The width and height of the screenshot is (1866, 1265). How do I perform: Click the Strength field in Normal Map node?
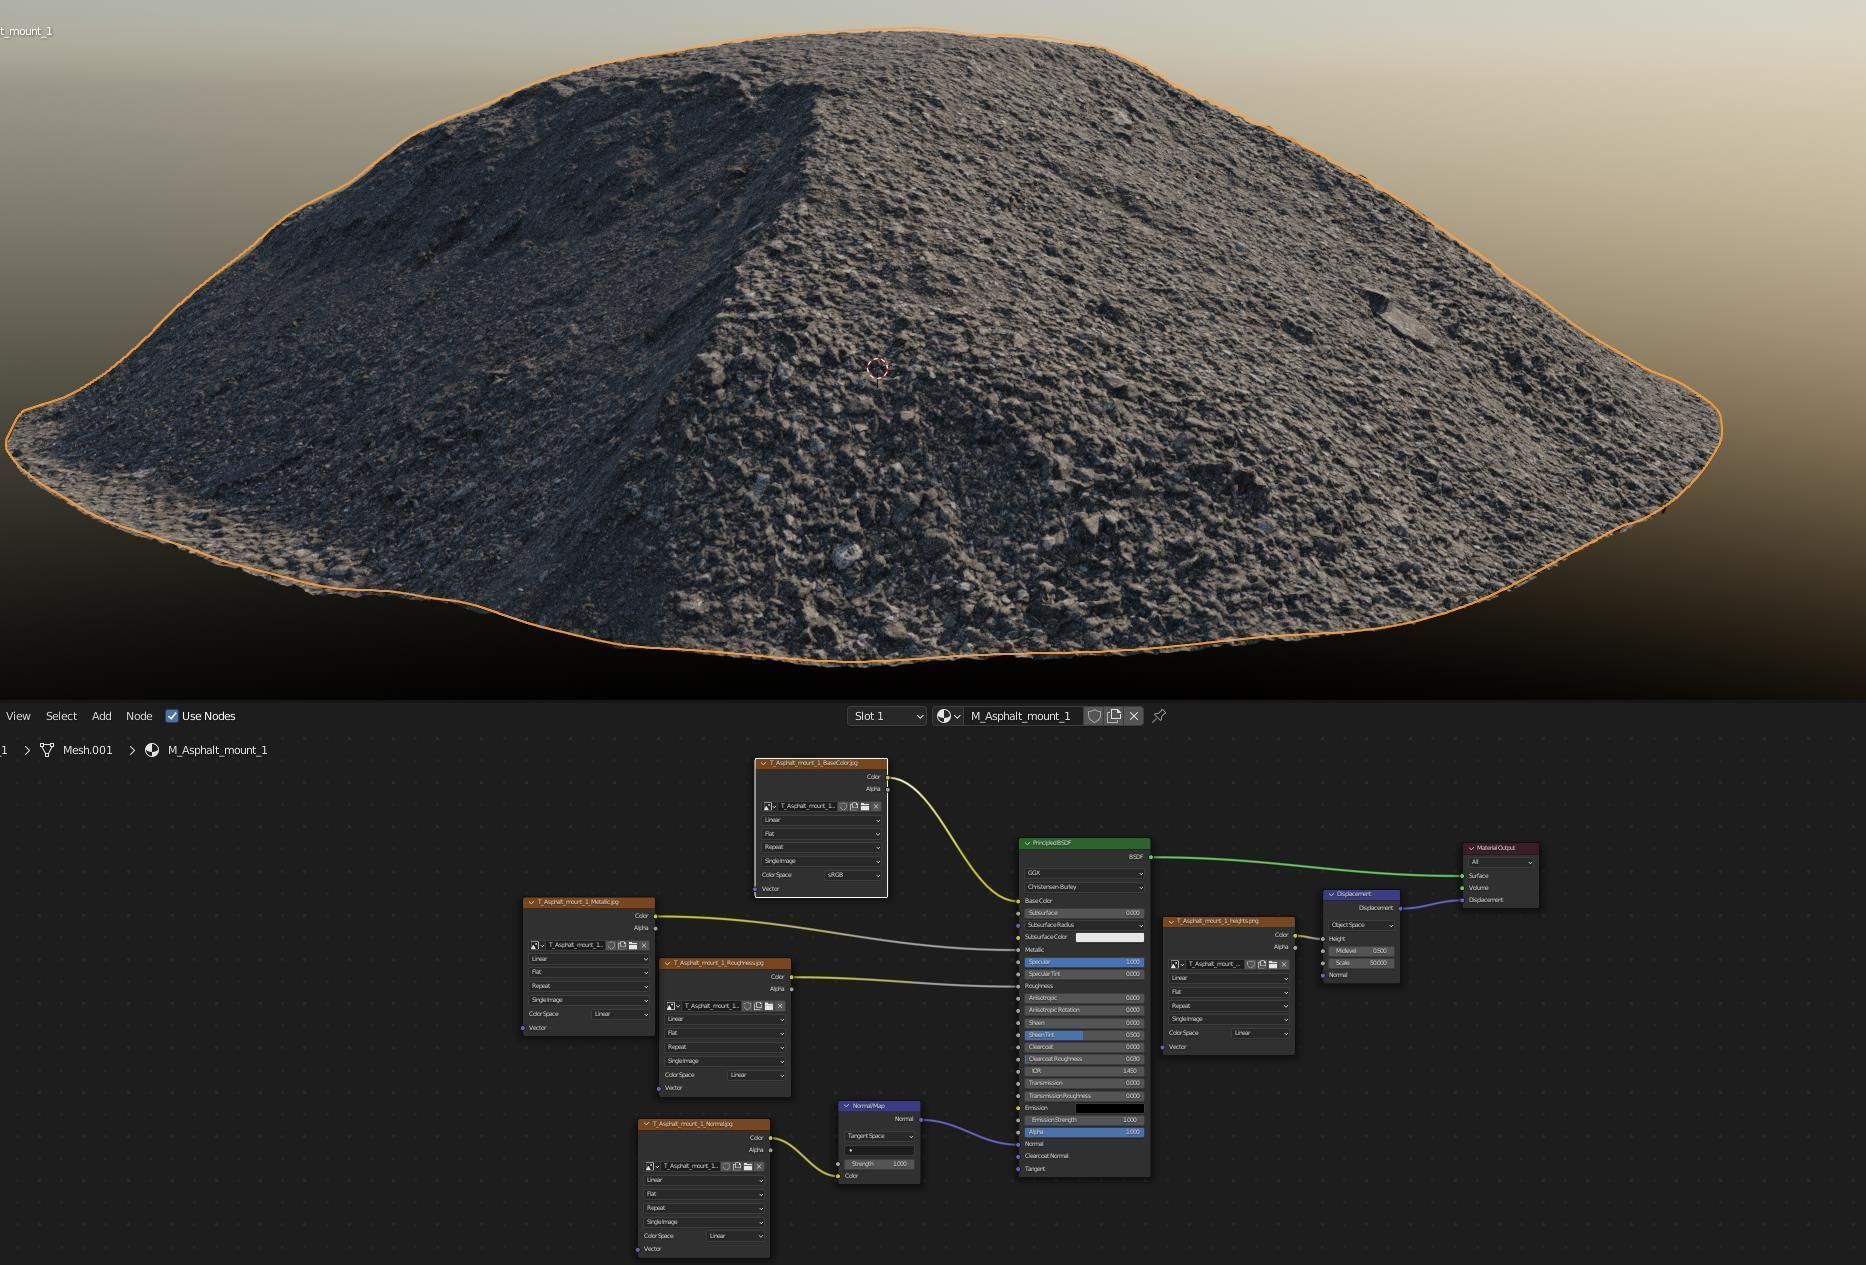click(x=879, y=1164)
